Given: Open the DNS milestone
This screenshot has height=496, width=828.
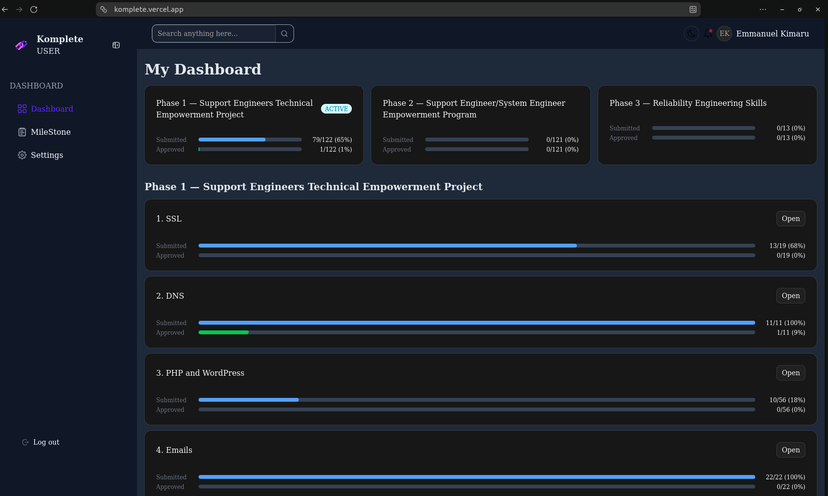Looking at the screenshot, I should click(x=790, y=296).
